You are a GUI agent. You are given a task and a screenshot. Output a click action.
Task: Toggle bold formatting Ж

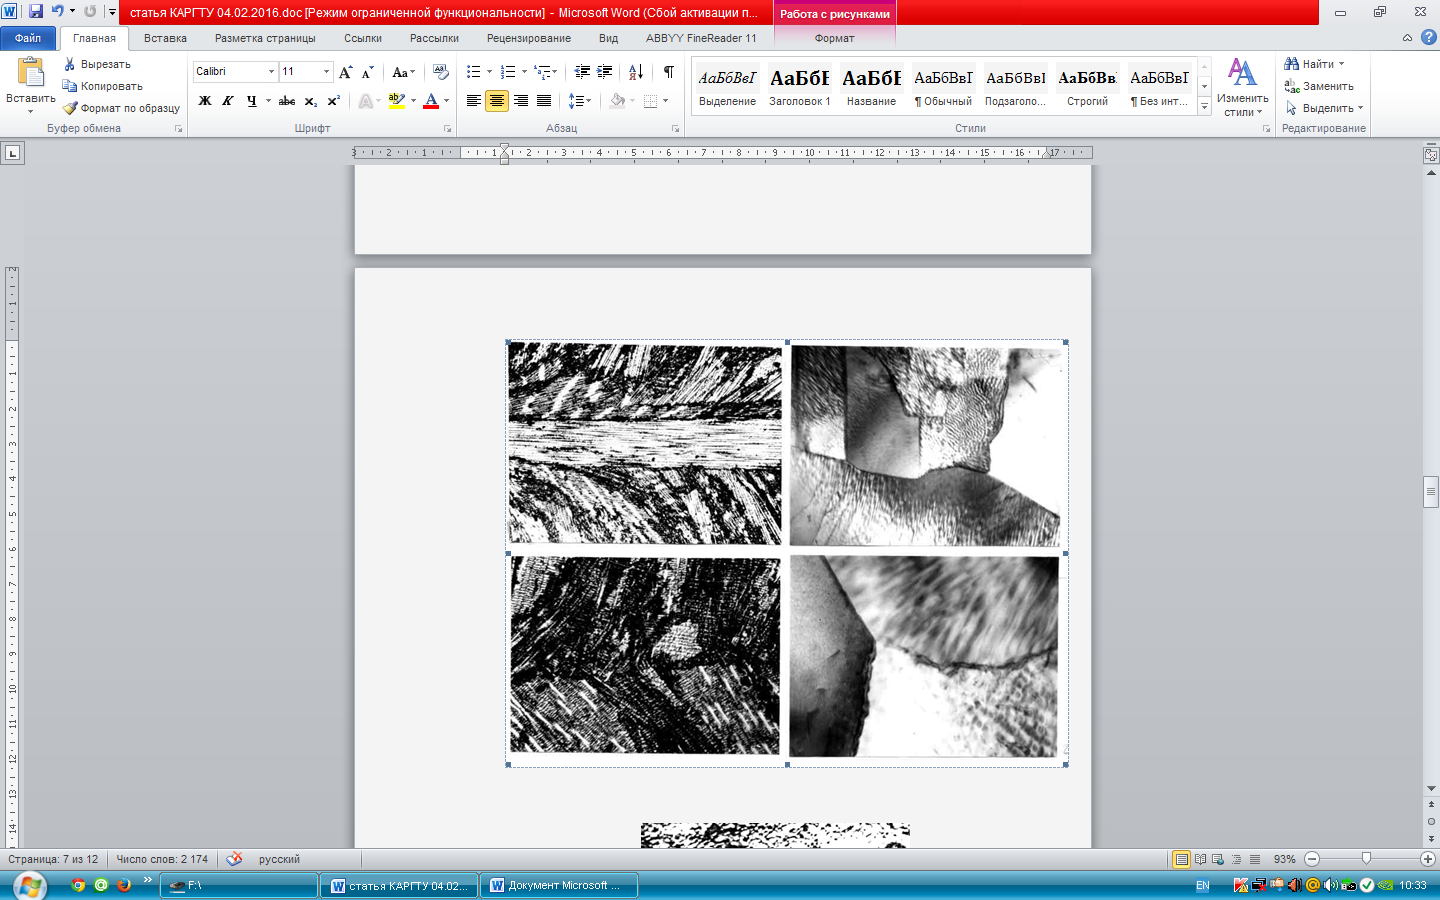205,101
